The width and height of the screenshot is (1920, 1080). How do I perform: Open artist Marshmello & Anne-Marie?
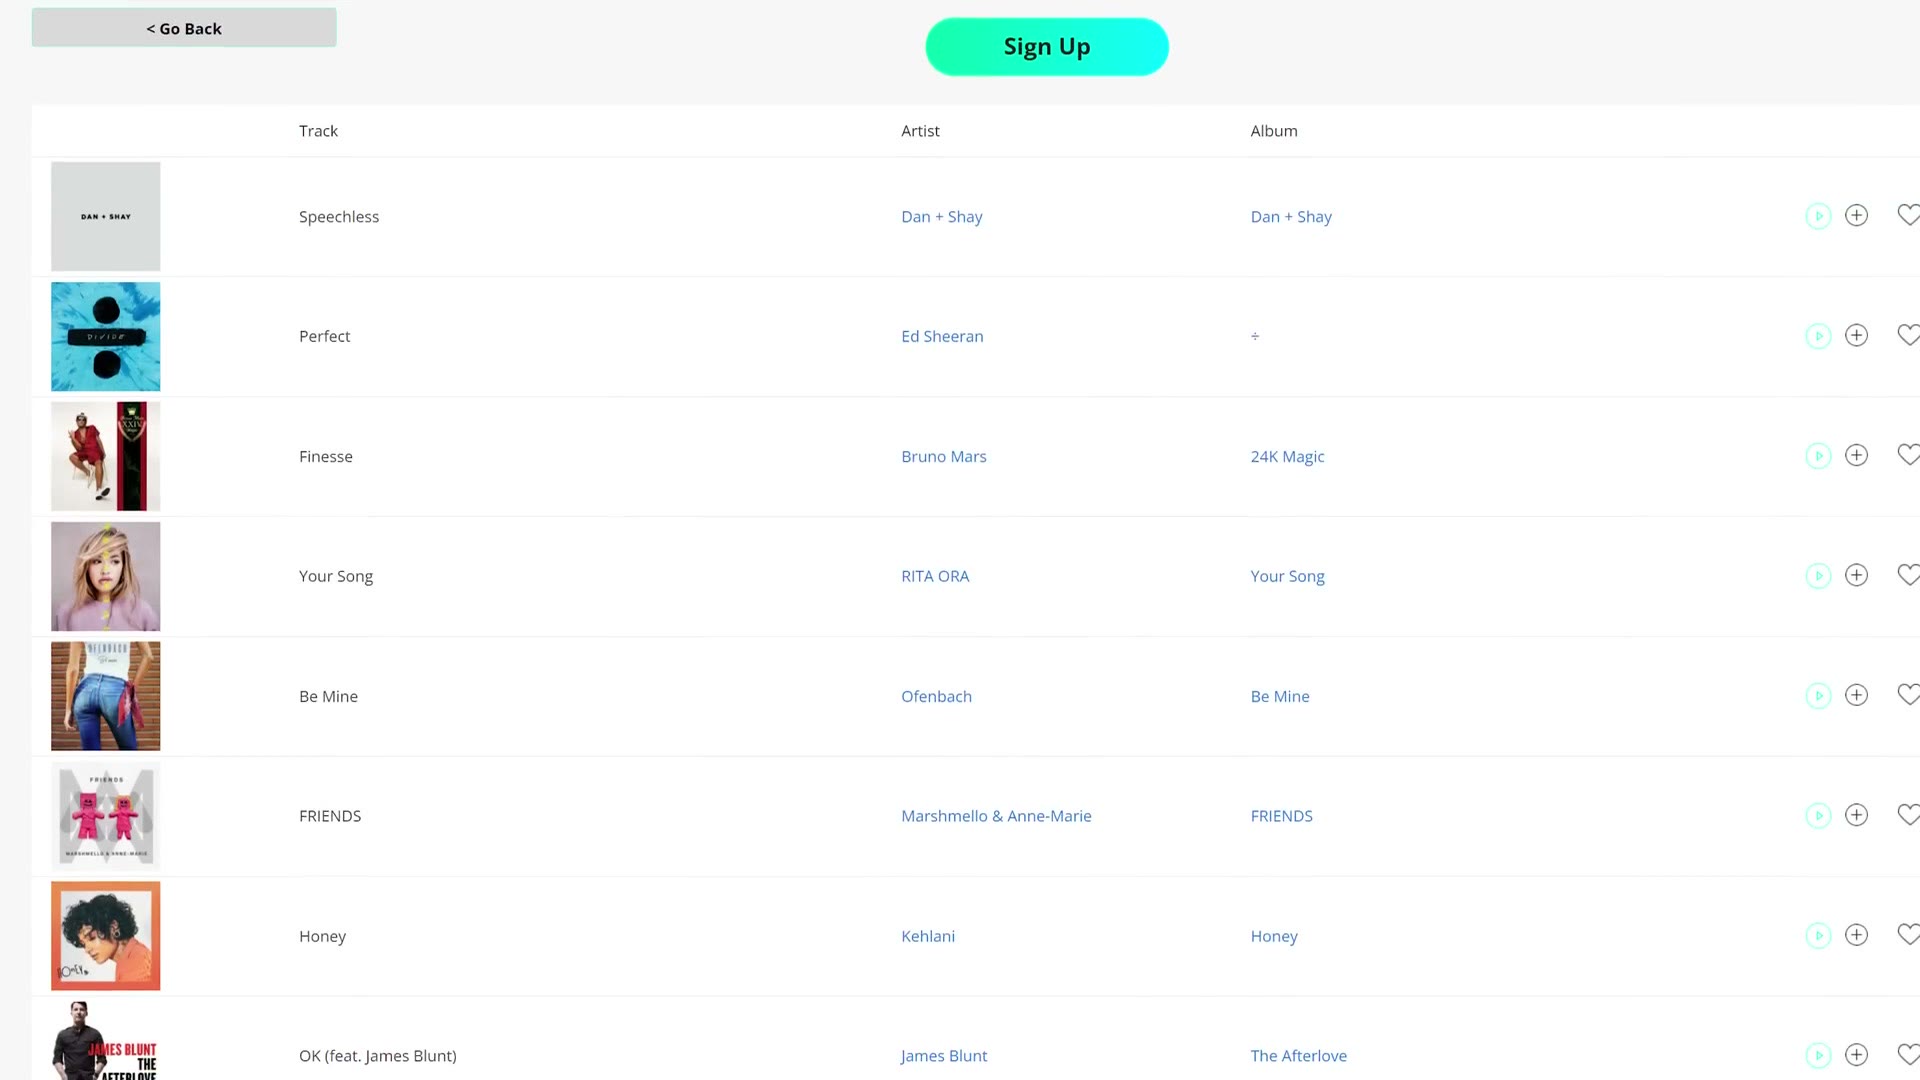(996, 817)
